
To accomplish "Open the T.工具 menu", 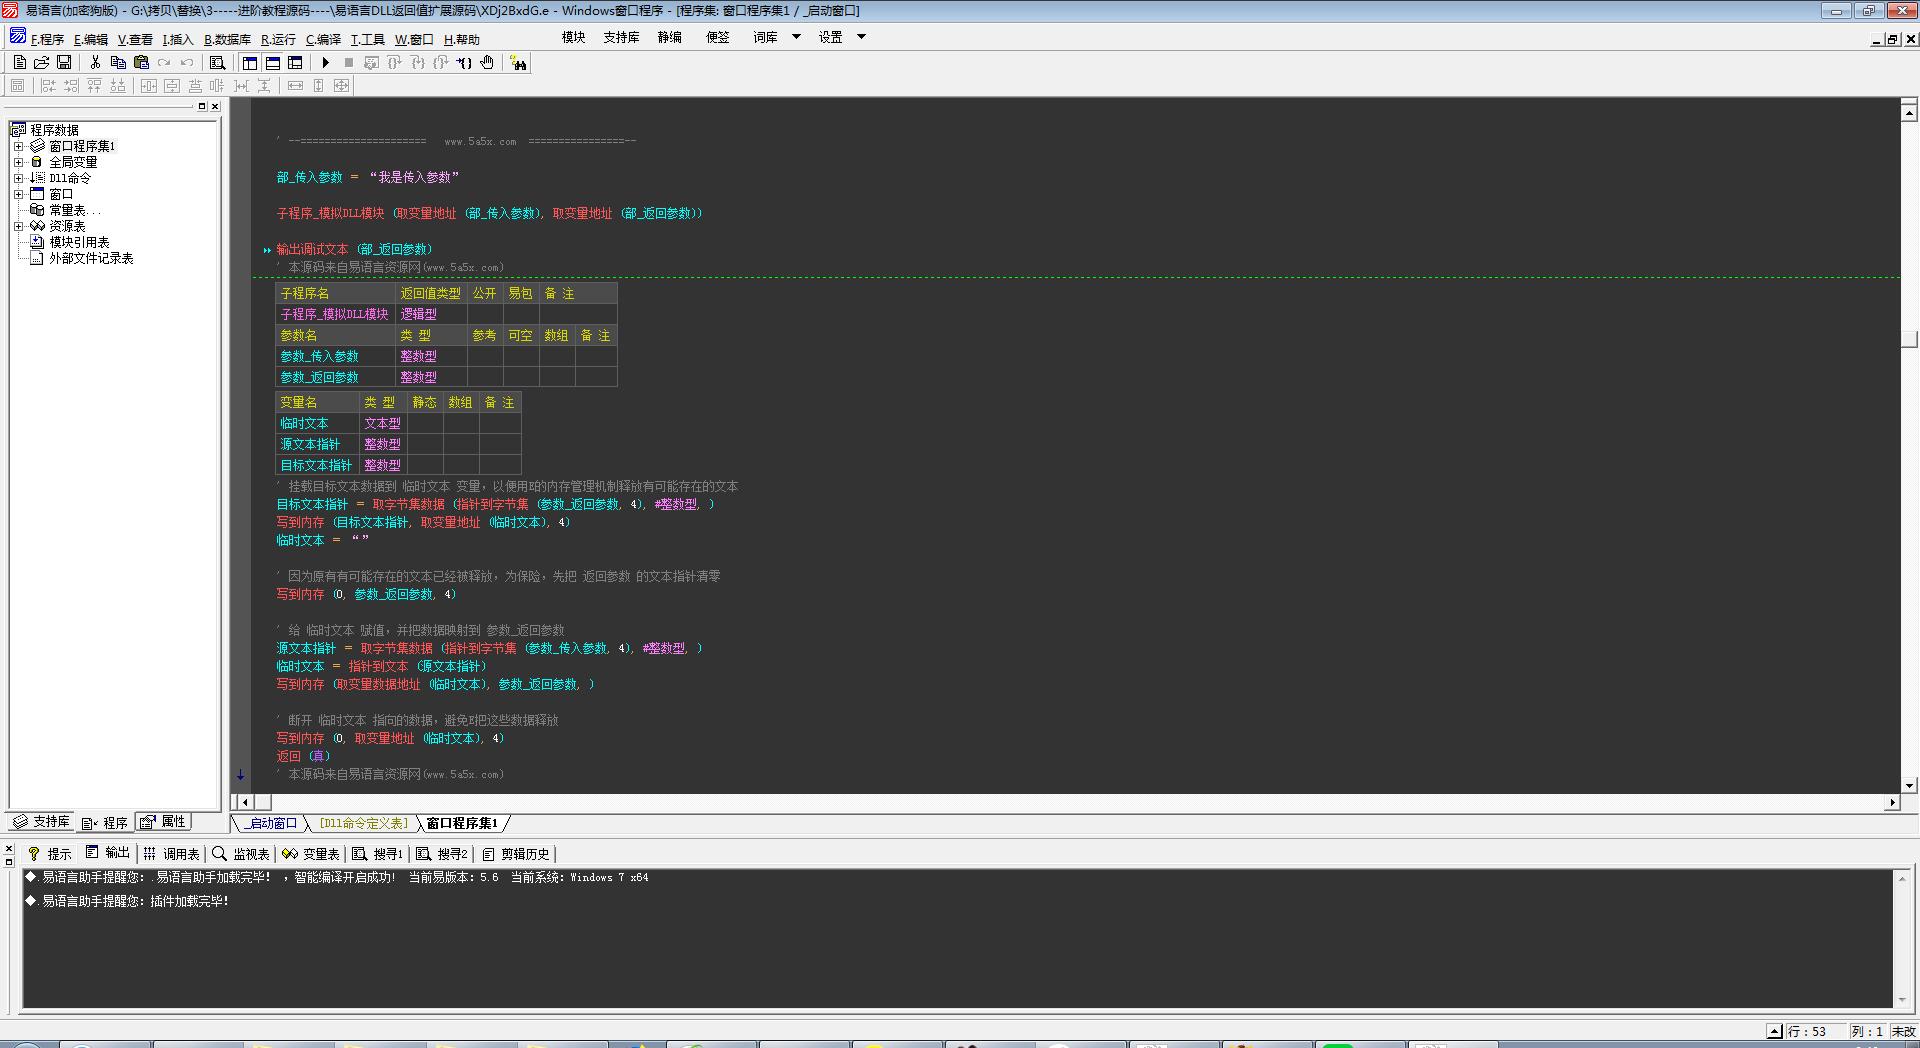I will [x=367, y=40].
